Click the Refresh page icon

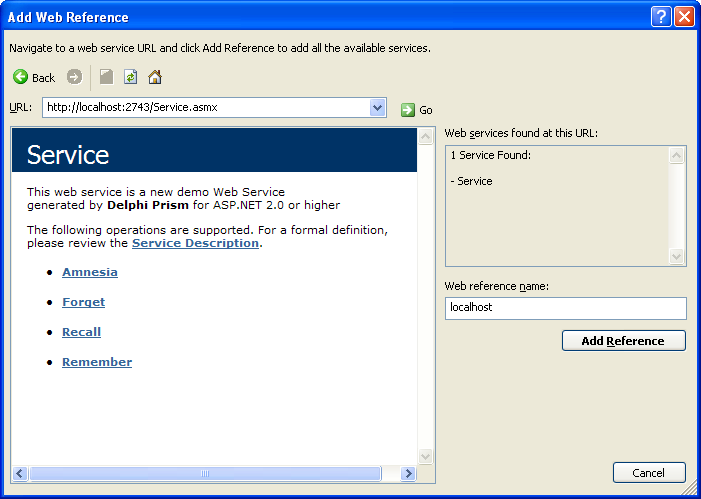pyautogui.click(x=131, y=77)
